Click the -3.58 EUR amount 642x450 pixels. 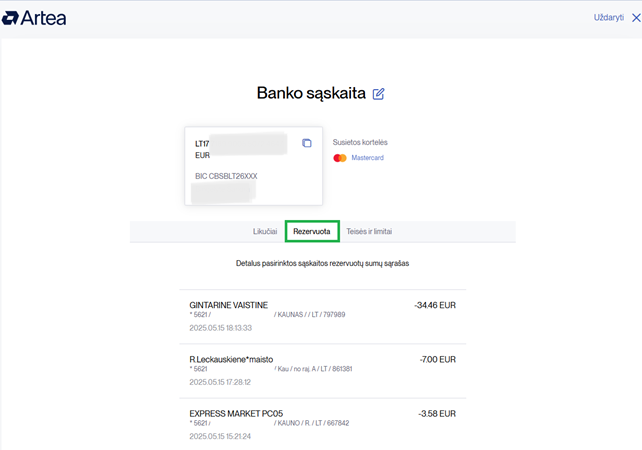click(437, 414)
